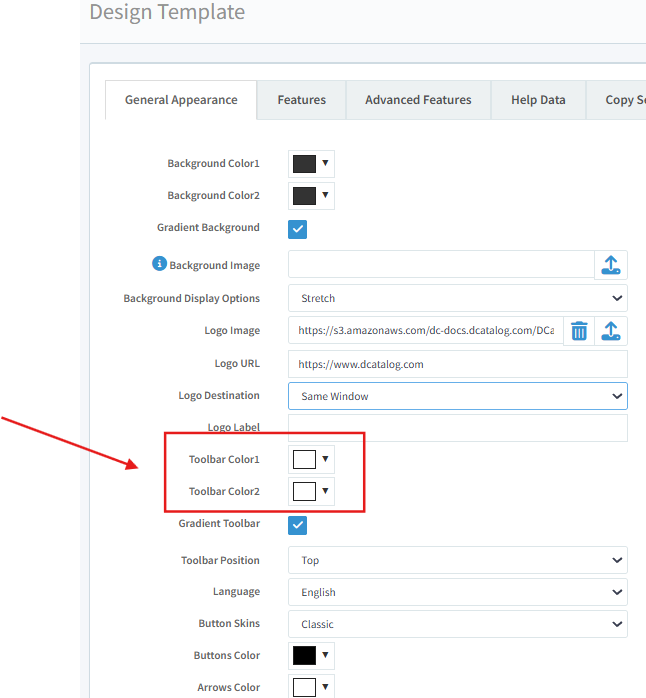This screenshot has height=698, width=646.
Task: Select the Help Data tab
Action: point(538,100)
